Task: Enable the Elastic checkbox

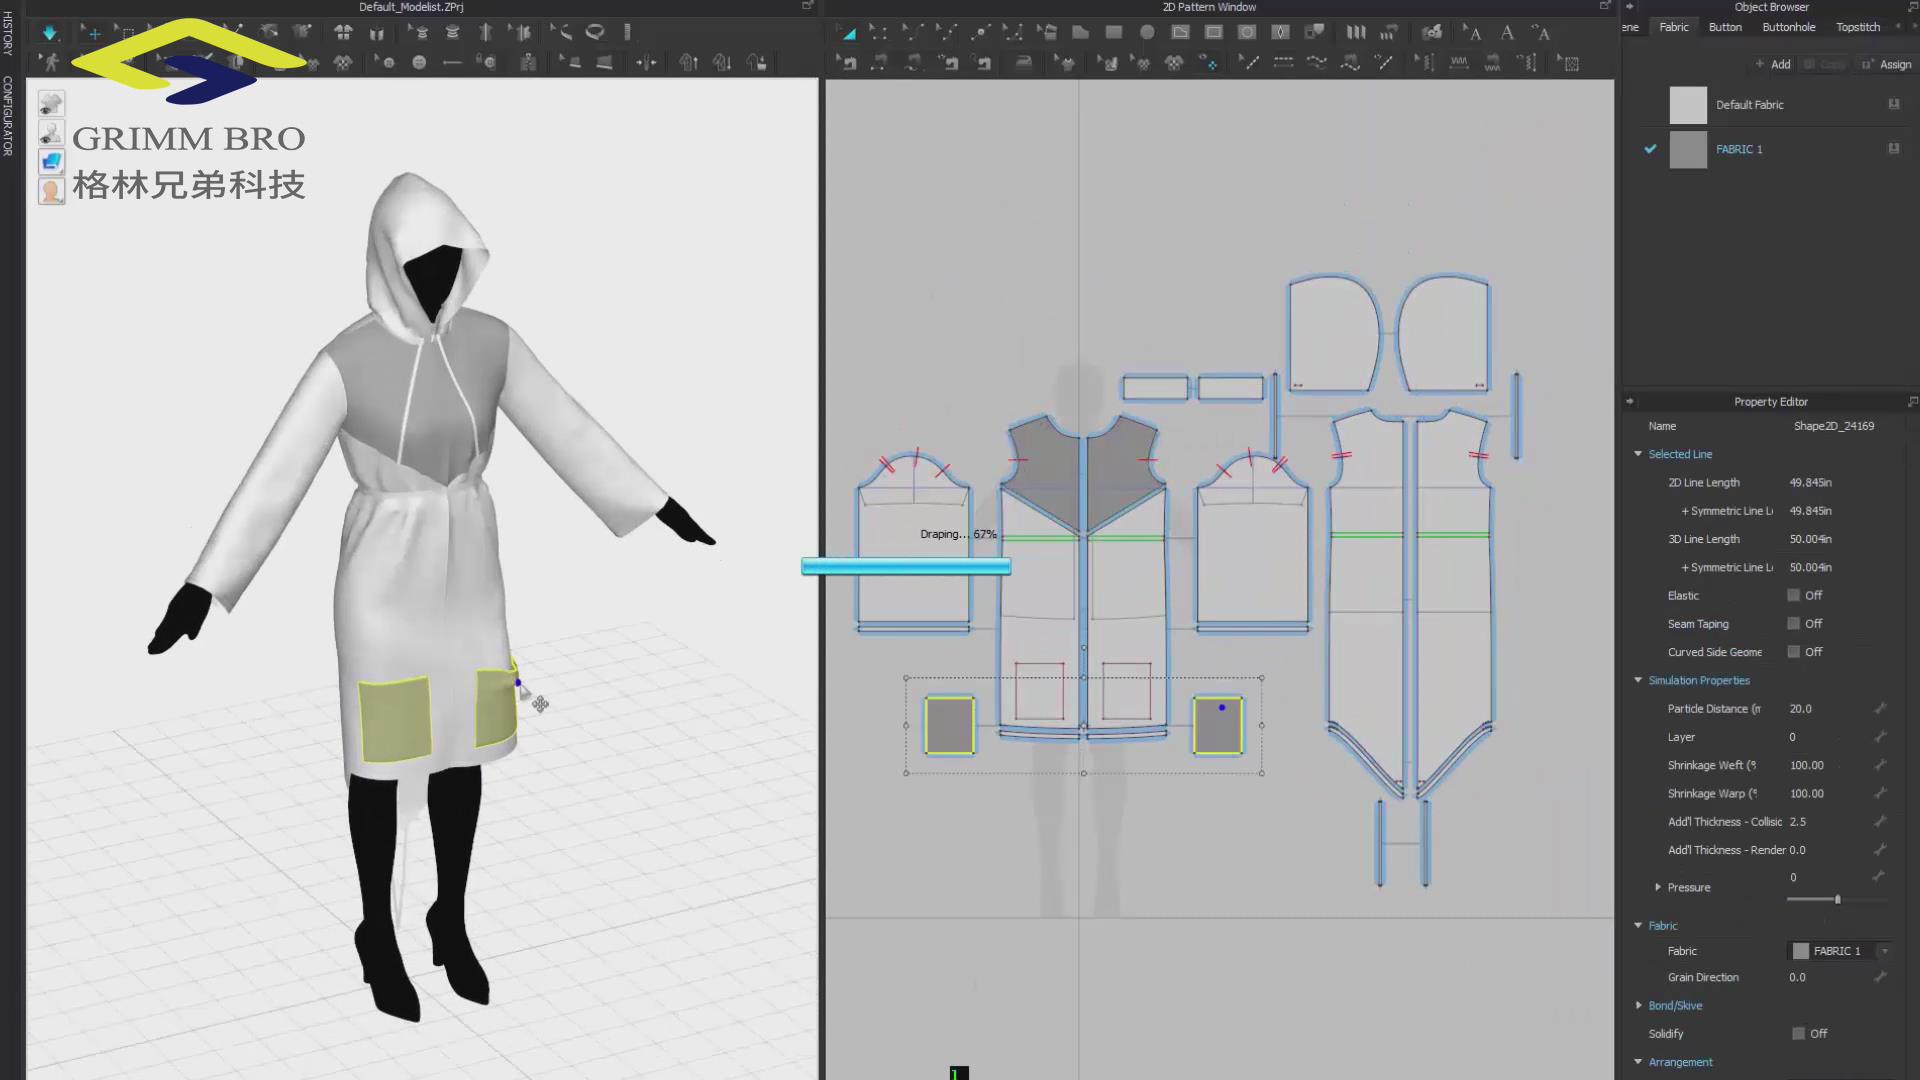Action: tap(1793, 595)
